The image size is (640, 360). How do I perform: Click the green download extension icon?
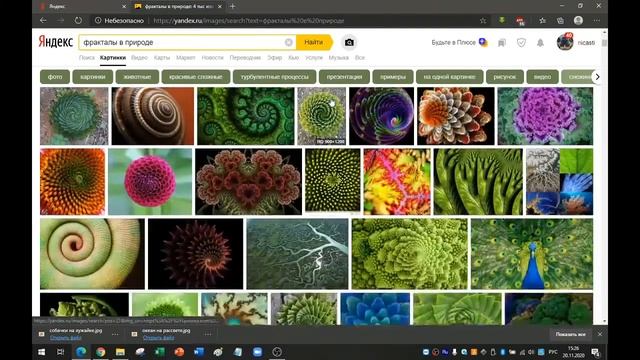coord(502,20)
